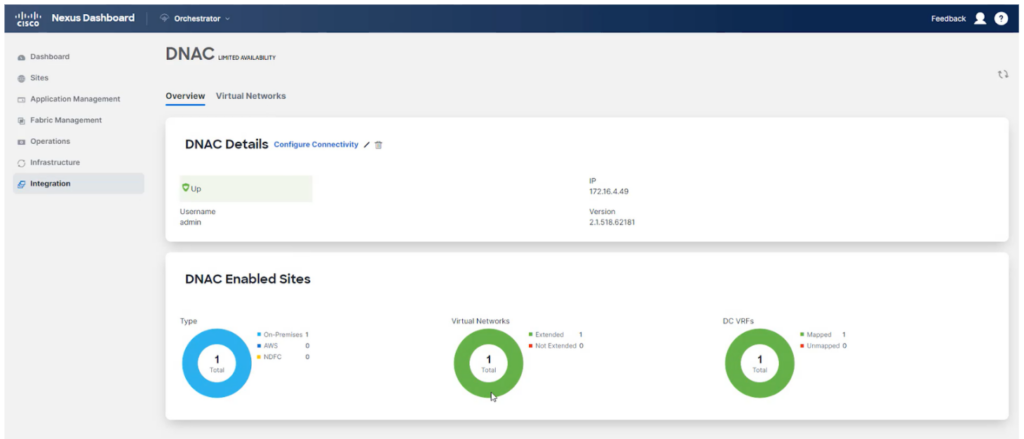Click the Feedback link in header
1024x439 pixels.
[x=948, y=19]
